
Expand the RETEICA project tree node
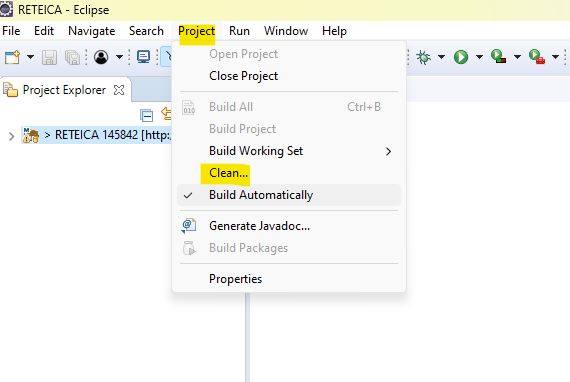coord(11,136)
